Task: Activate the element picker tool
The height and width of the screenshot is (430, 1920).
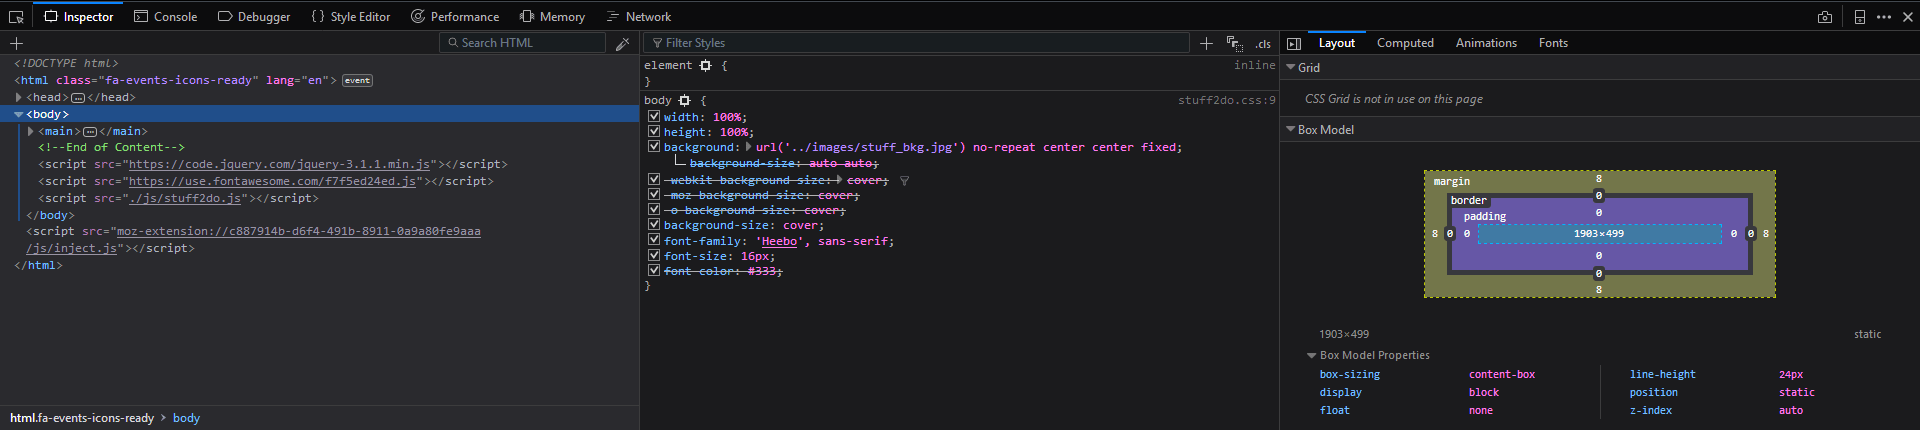Action: tap(16, 17)
